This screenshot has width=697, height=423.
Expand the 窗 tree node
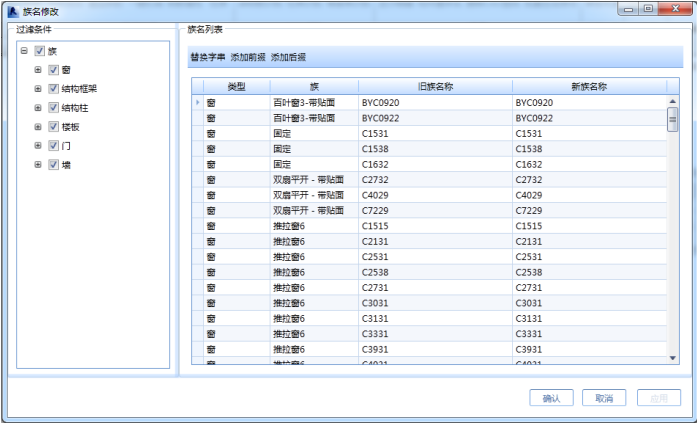38,70
